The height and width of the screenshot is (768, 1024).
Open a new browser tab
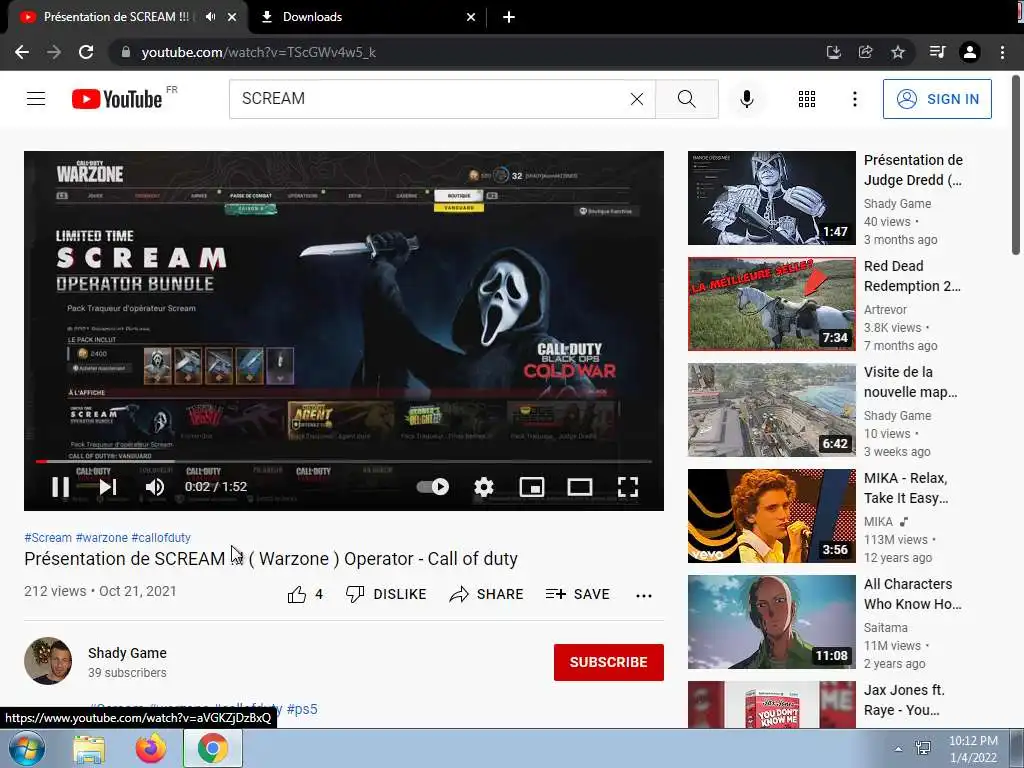pyautogui.click(x=509, y=17)
